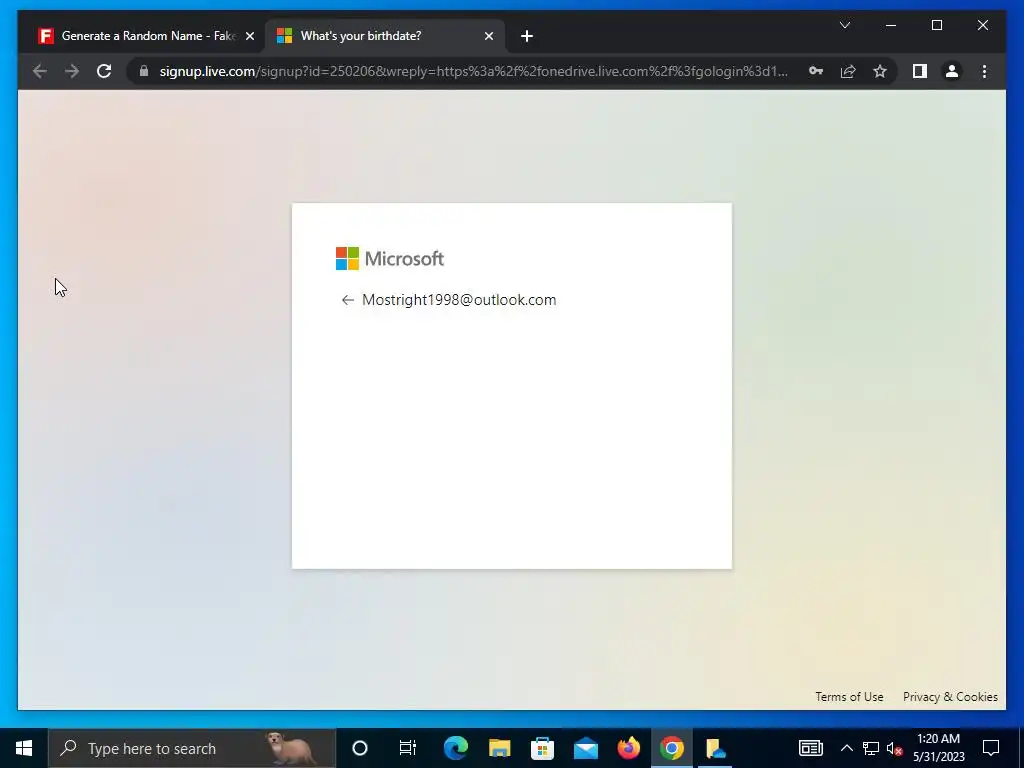Go back from the Mostright1998 email step
Screen dimensions: 1024x768
click(x=347, y=300)
